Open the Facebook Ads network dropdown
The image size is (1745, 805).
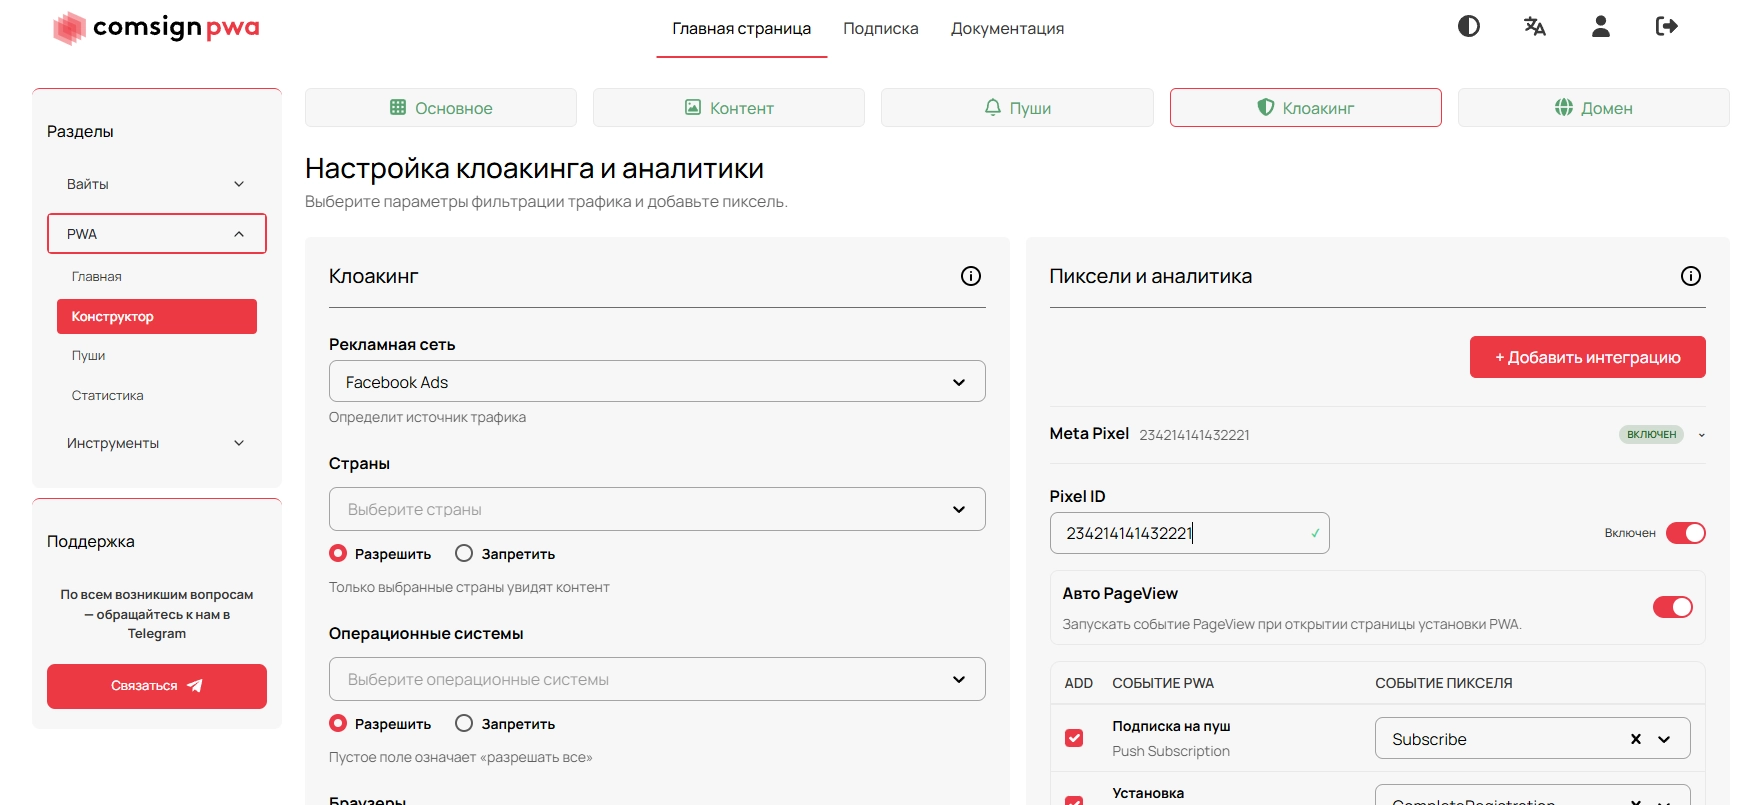coord(657,382)
